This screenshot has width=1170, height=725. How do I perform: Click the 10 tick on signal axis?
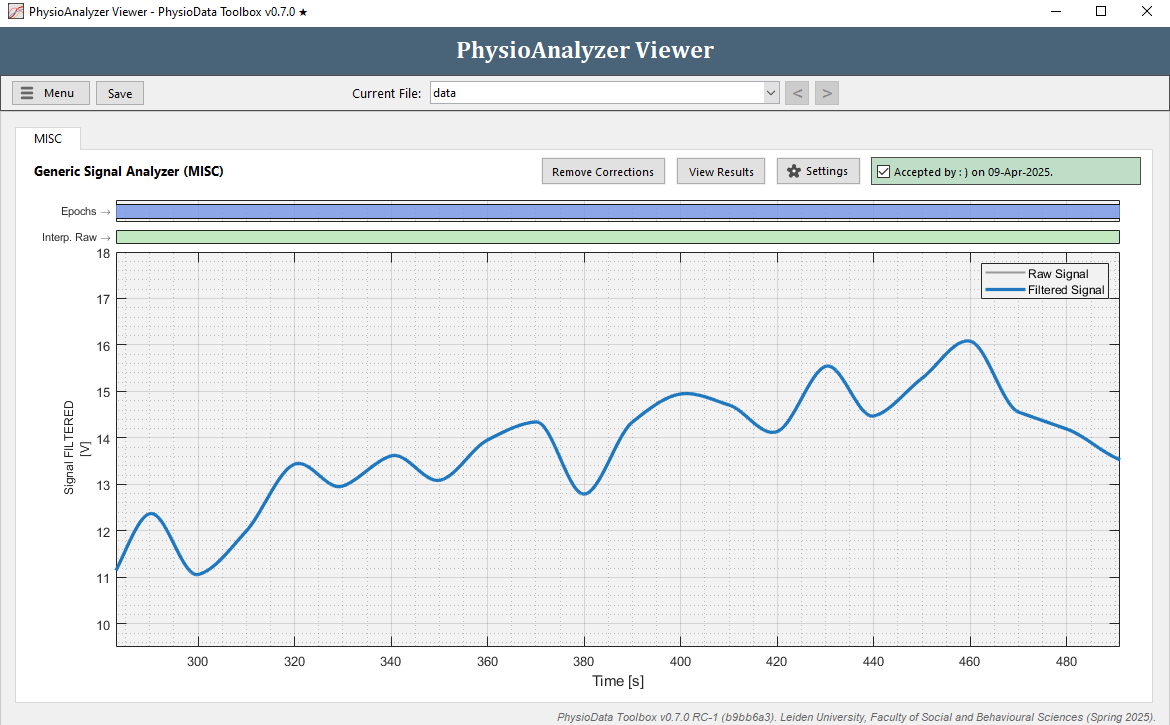pos(103,625)
